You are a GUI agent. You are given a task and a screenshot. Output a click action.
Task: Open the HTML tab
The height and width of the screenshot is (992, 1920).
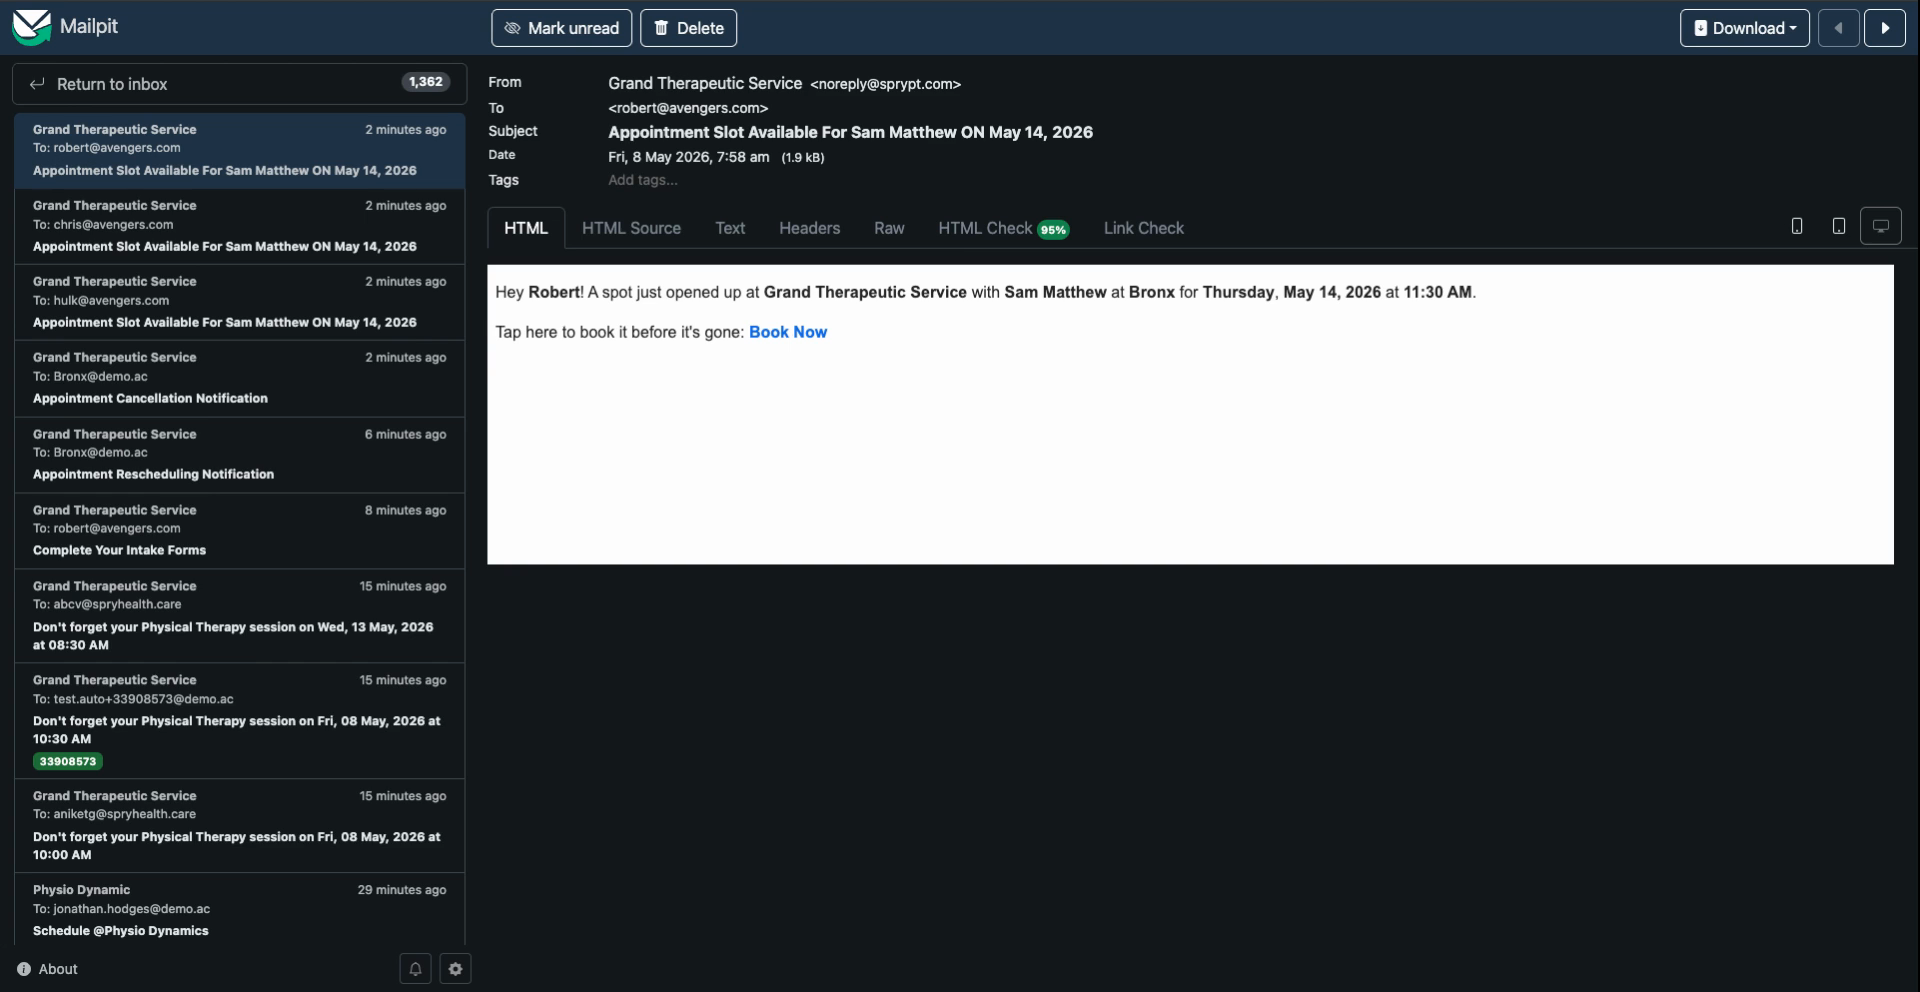point(526,228)
